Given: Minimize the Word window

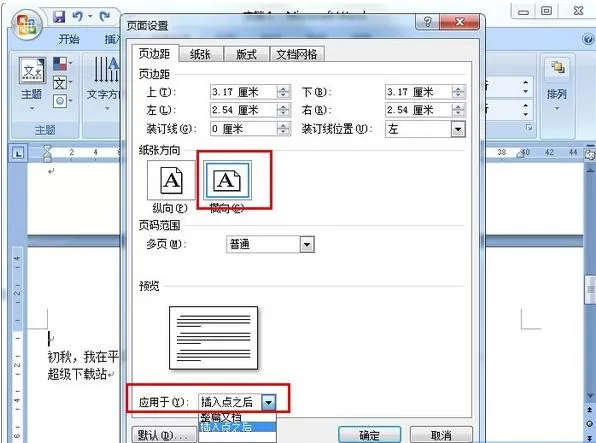Looking at the screenshot, I should click(523, 12).
